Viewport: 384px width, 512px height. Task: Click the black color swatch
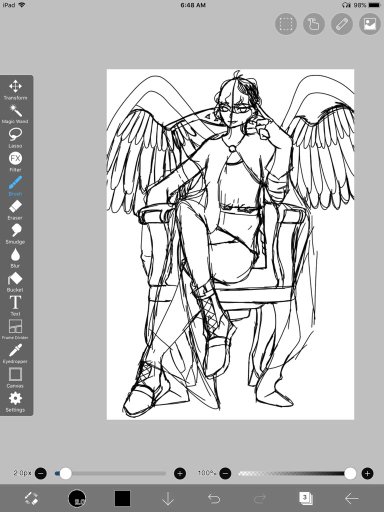[122, 498]
